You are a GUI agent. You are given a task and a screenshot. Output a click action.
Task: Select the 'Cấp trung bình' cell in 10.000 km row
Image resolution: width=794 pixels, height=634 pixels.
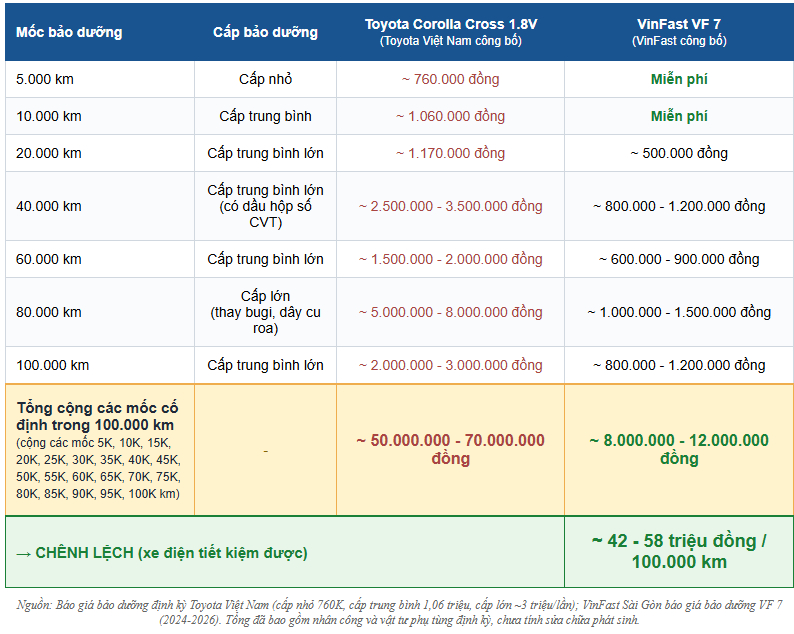pyautogui.click(x=265, y=116)
